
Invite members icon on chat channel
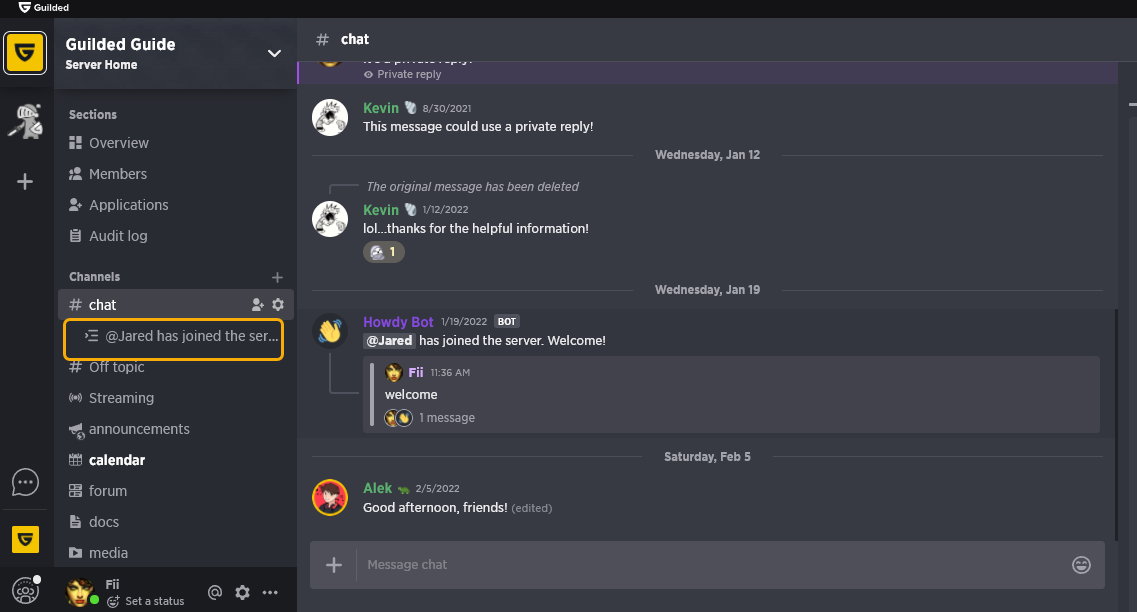(257, 305)
